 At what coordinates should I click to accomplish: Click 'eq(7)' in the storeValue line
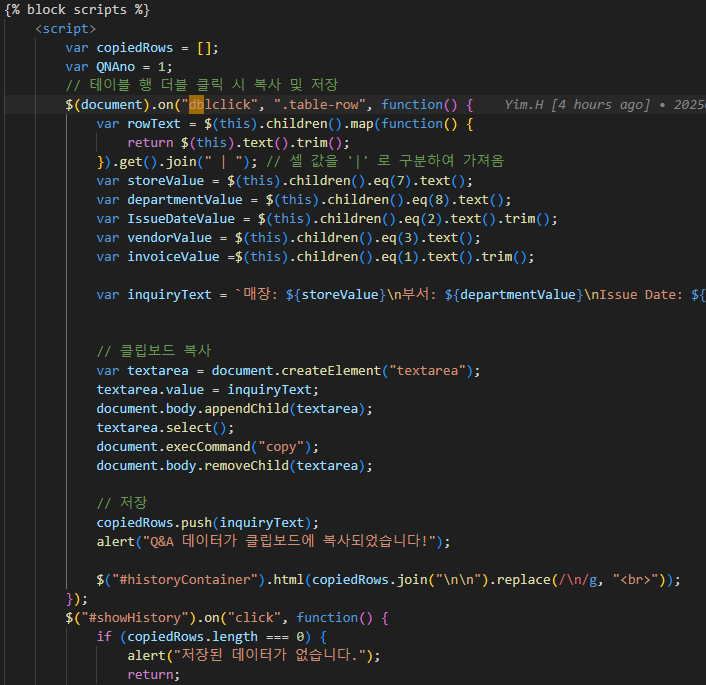pyautogui.click(x=392, y=181)
